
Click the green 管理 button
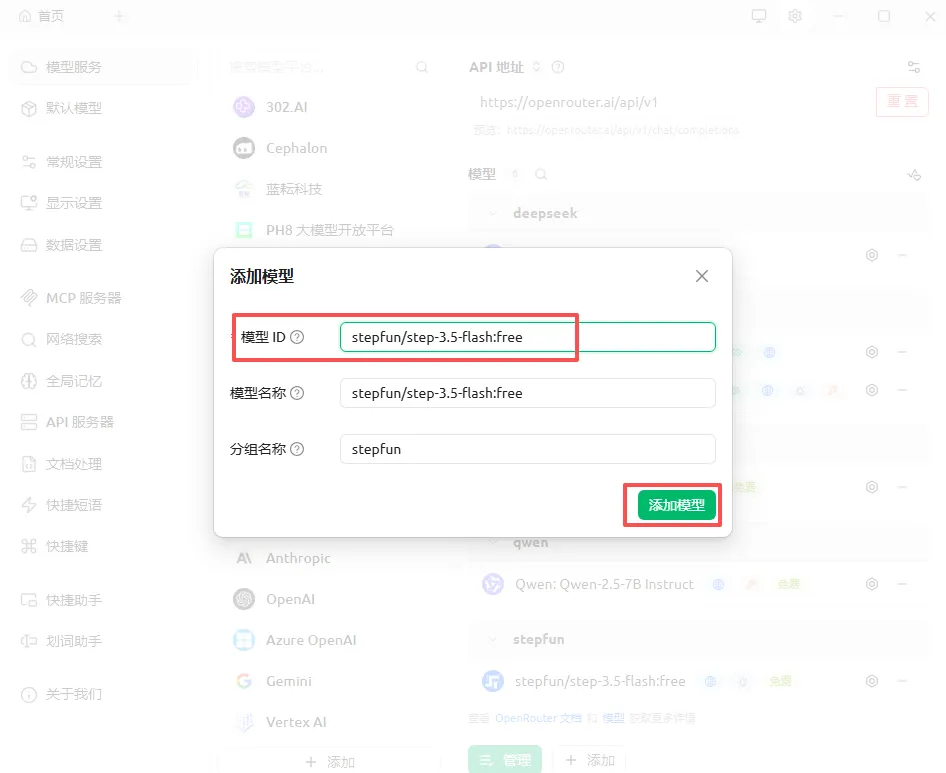[x=505, y=760]
